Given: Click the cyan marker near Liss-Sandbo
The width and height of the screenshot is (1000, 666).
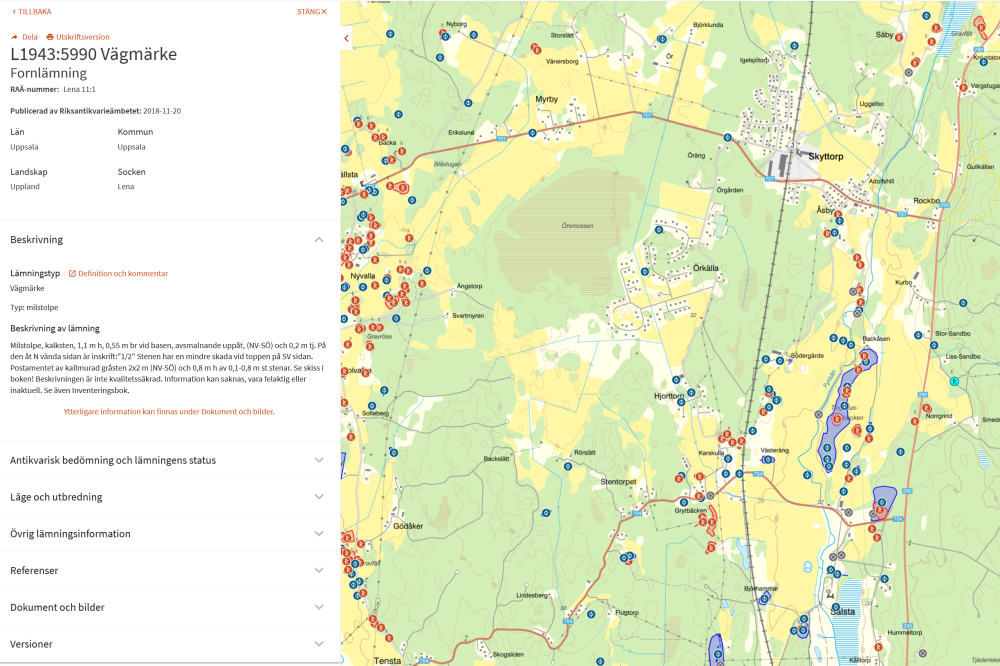Looking at the screenshot, I should 954,381.
